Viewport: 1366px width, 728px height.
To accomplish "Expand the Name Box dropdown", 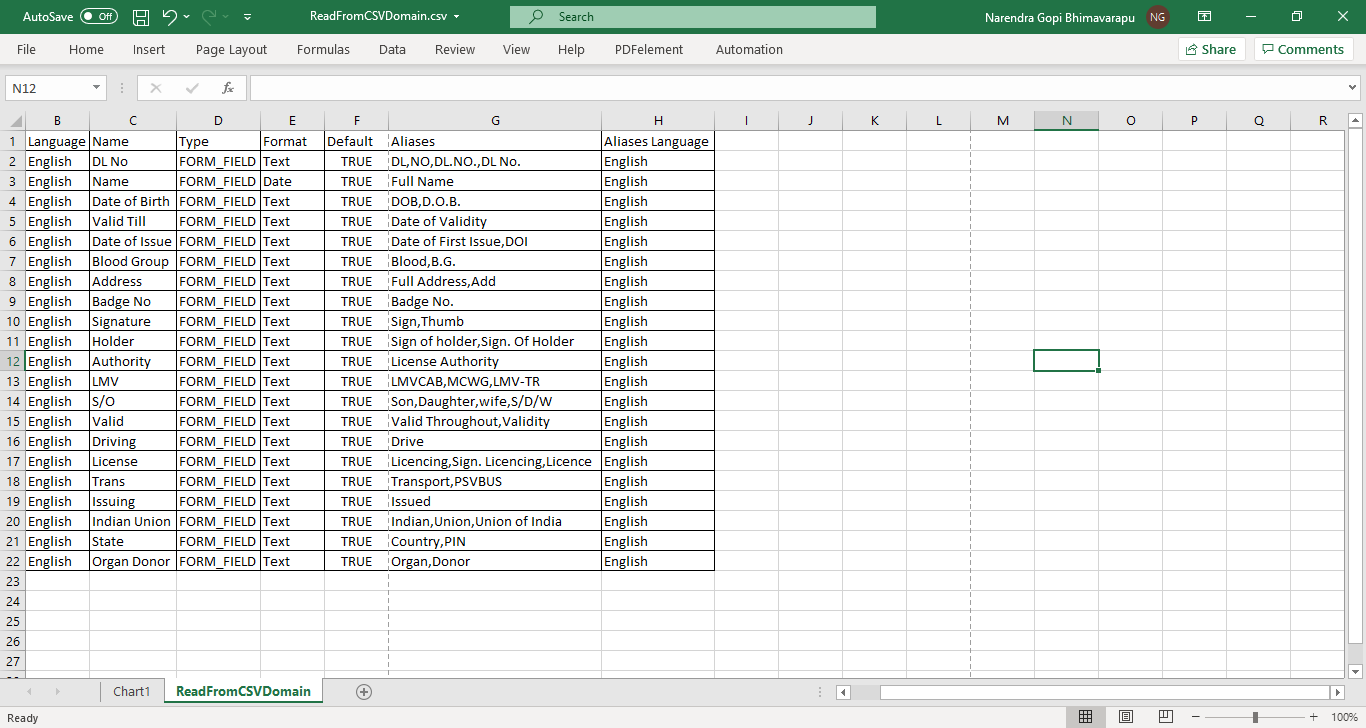I will [x=97, y=88].
